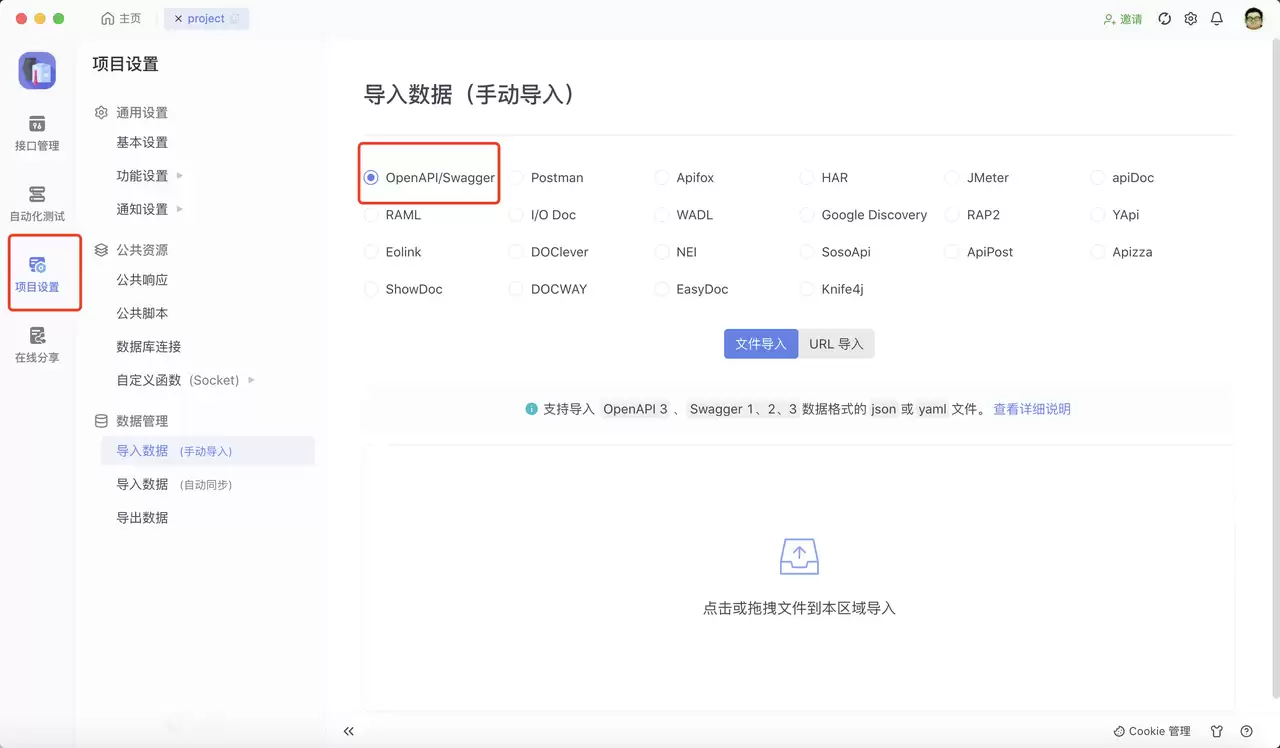Click 数据管理 section header

pyautogui.click(x=131, y=421)
